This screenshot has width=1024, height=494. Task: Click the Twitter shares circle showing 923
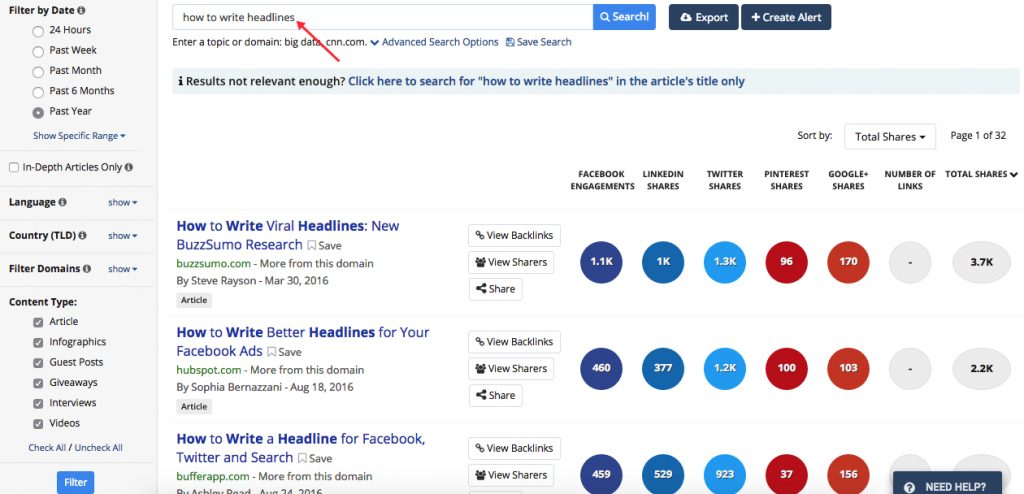pos(725,474)
